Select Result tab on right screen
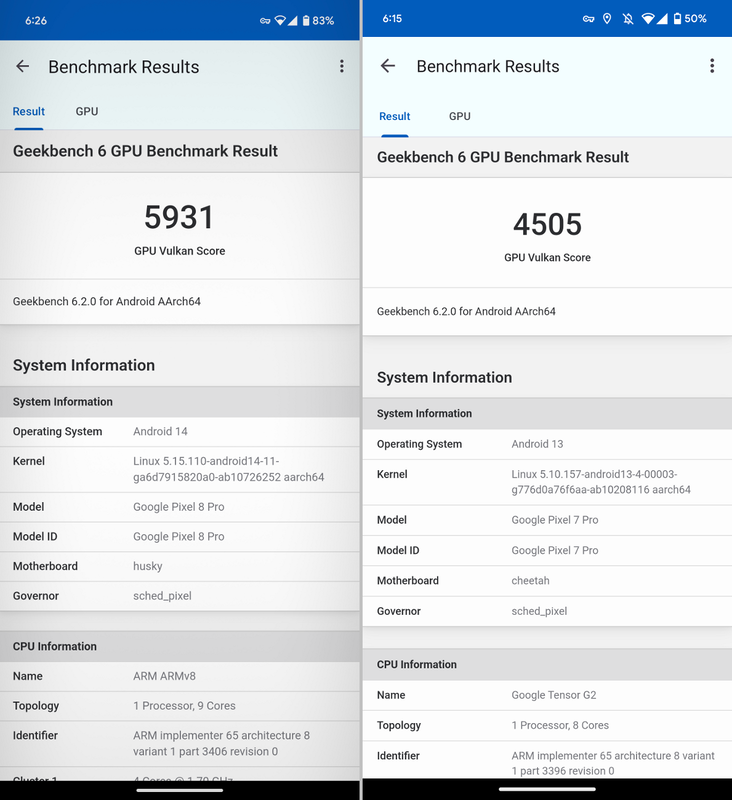This screenshot has width=732, height=800. point(394,116)
